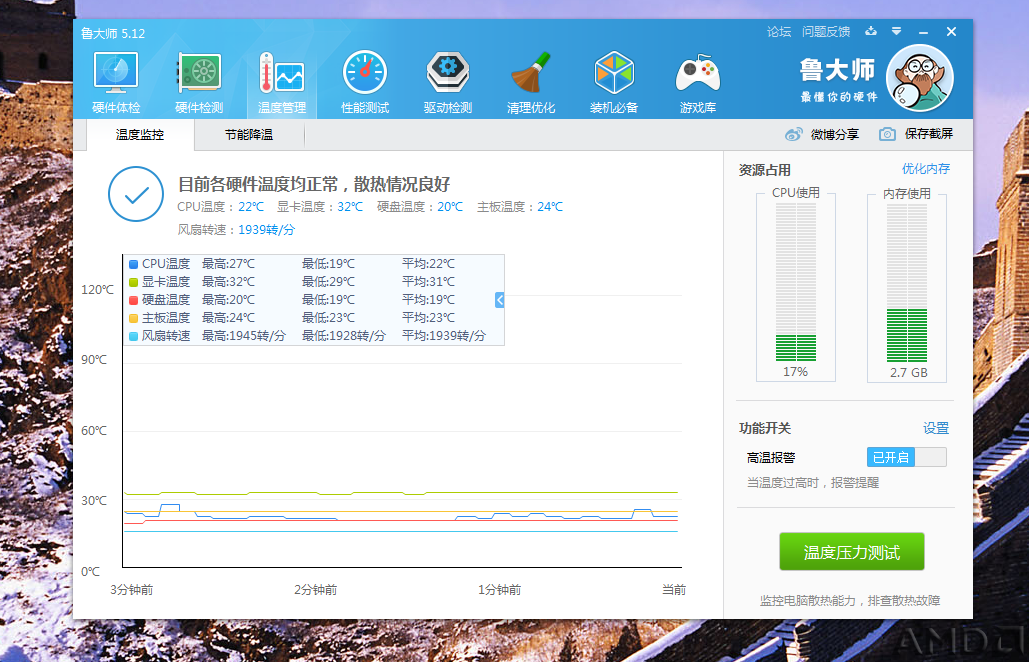
Task: Click the 鲁大师 mascot avatar
Action: [920, 77]
